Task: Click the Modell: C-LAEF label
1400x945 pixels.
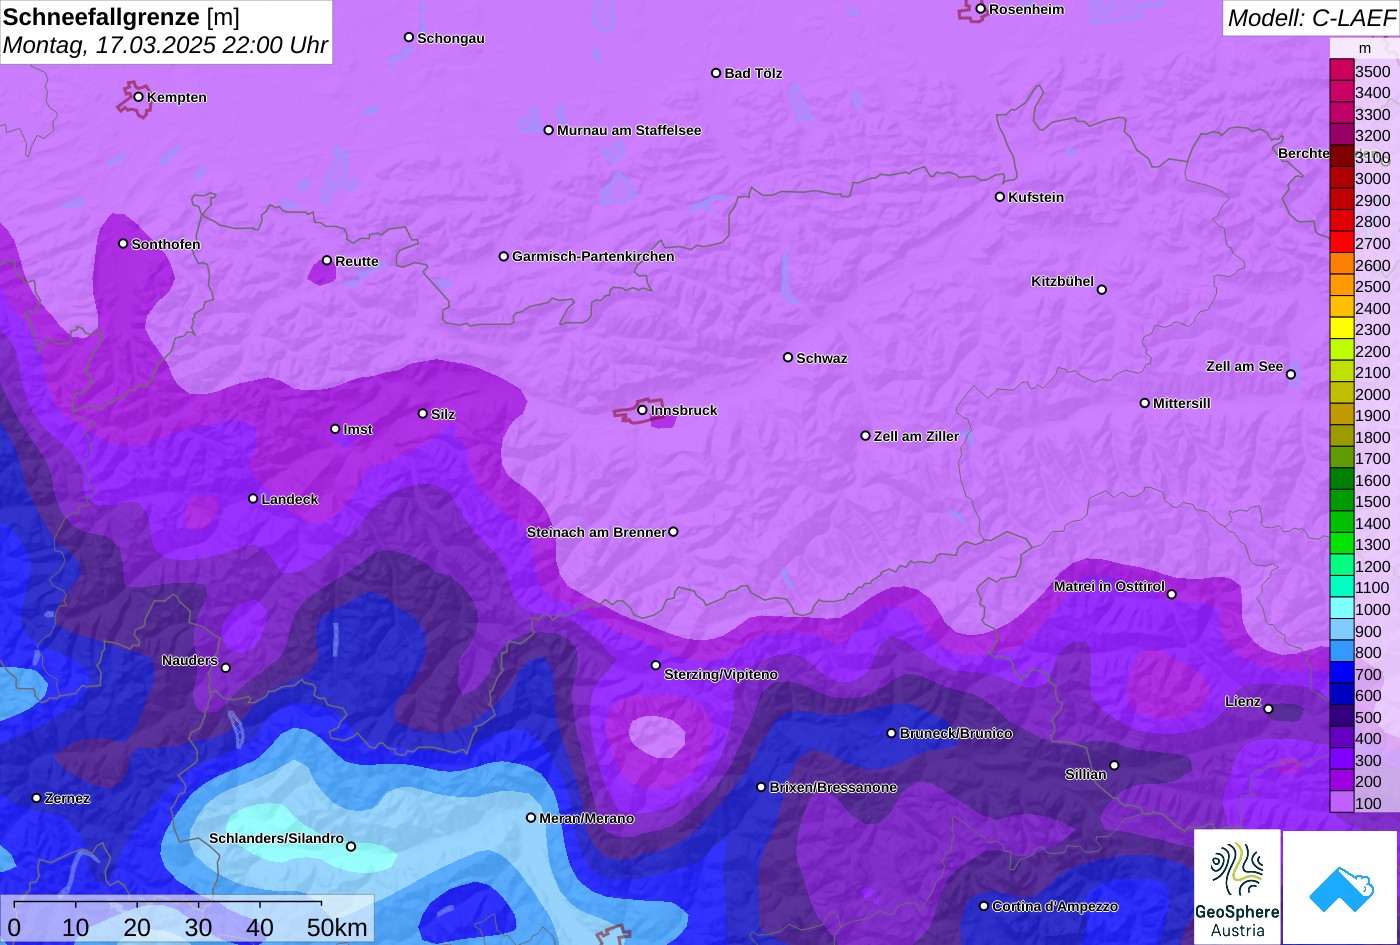Action: point(1310,18)
